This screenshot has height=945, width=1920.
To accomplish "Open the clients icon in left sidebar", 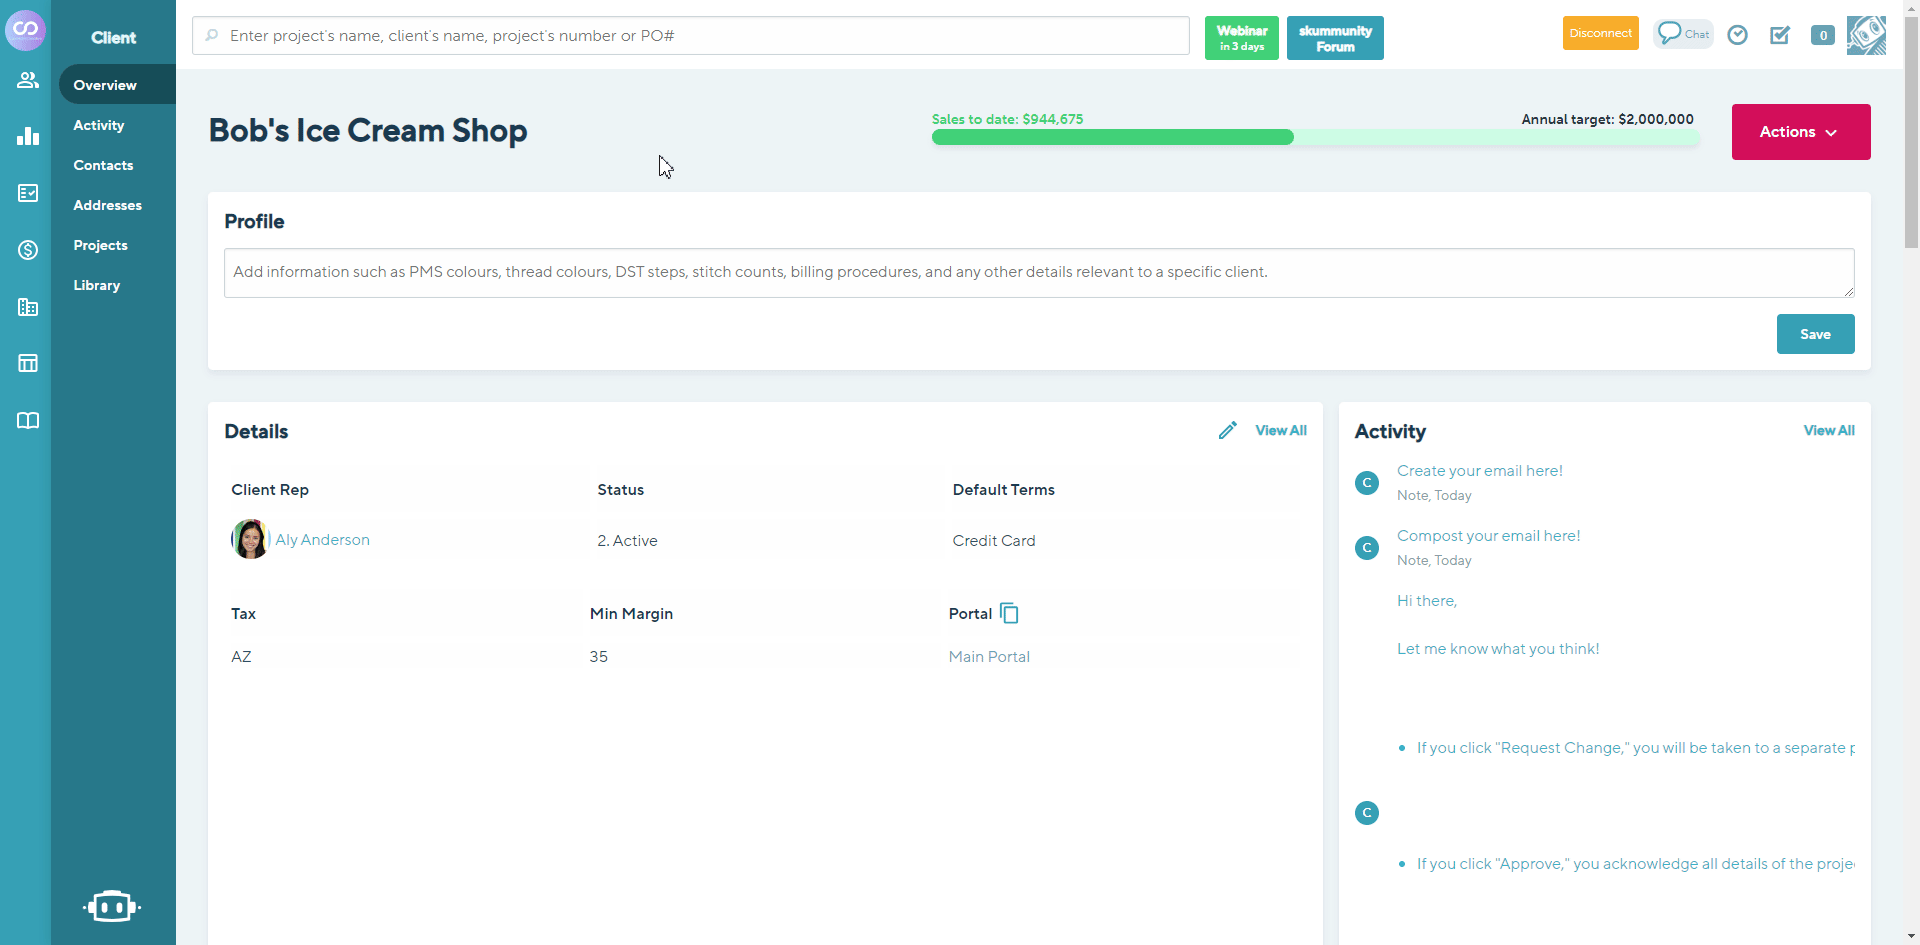I will click(28, 80).
